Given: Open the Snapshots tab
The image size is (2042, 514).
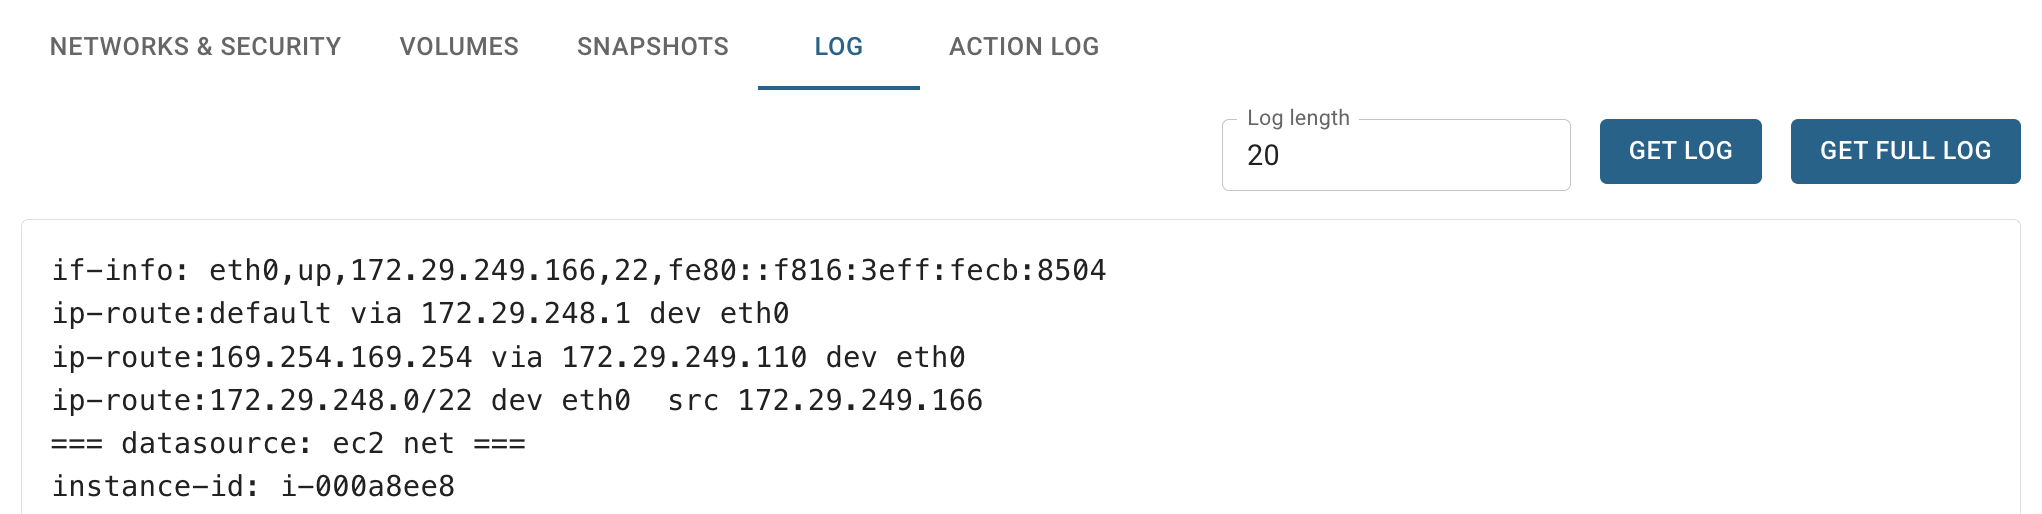Looking at the screenshot, I should (x=653, y=46).
